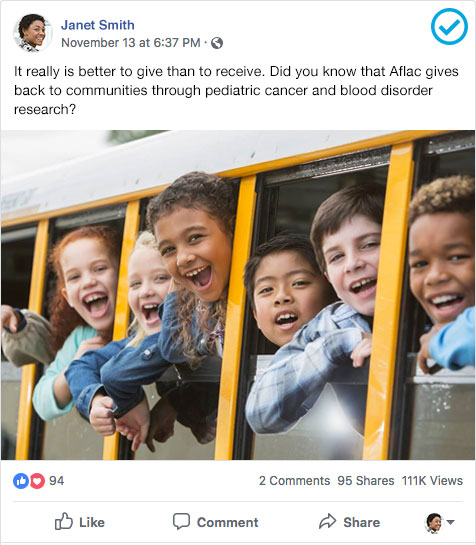Click the share arrow icon

click(x=327, y=521)
